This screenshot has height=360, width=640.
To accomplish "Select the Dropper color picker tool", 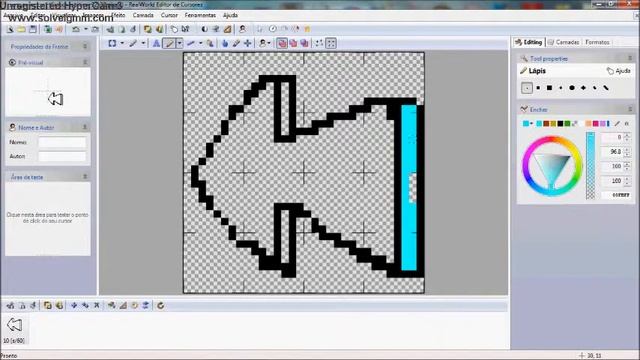I will click(236, 43).
